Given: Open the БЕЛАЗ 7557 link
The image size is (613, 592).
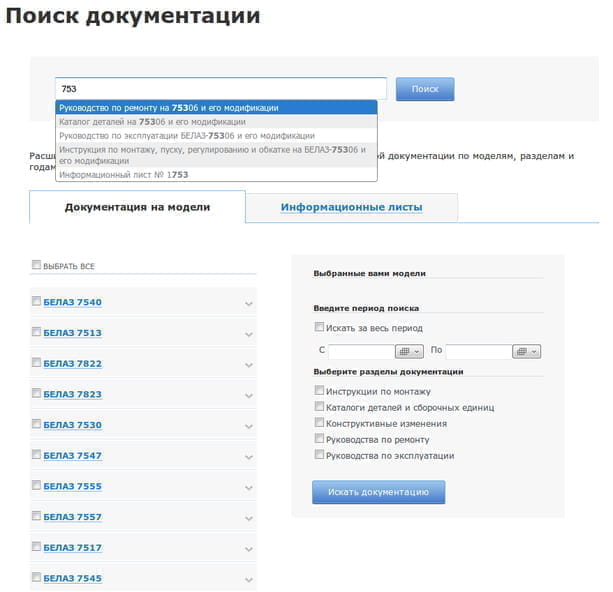Looking at the screenshot, I should tap(72, 517).
